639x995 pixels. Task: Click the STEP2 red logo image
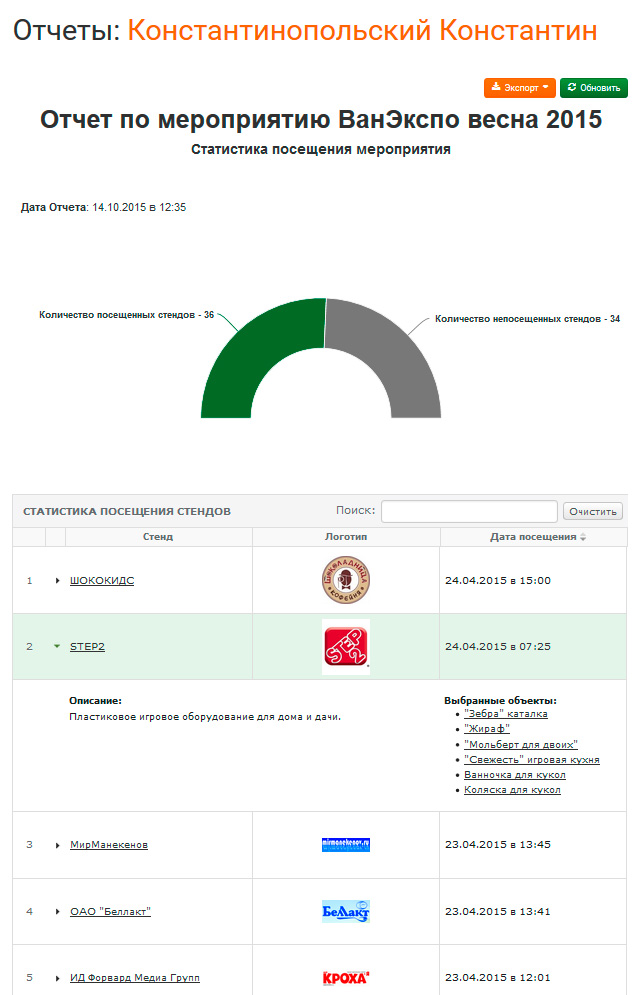tap(345, 646)
